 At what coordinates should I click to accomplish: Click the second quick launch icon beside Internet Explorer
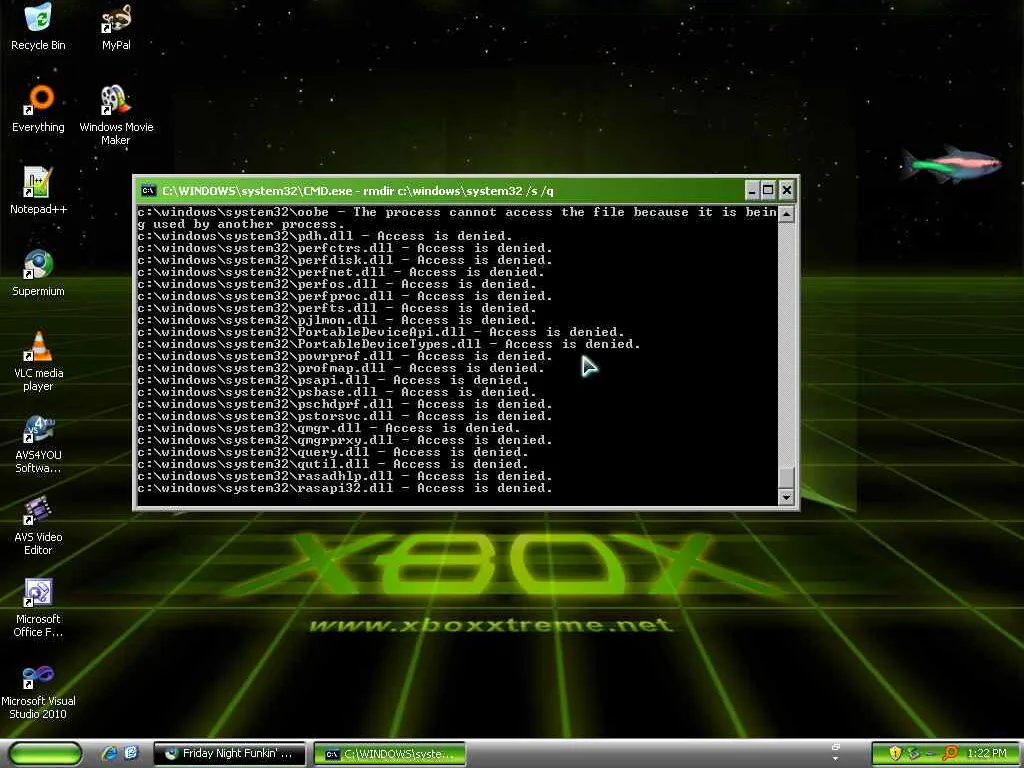131,754
